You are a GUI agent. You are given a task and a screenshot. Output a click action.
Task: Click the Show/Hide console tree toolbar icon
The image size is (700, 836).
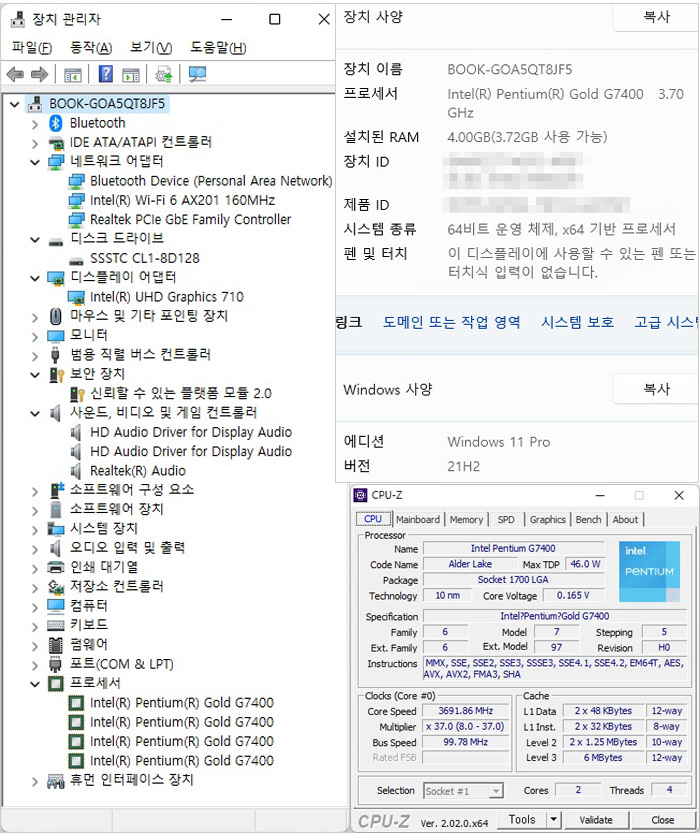click(73, 75)
